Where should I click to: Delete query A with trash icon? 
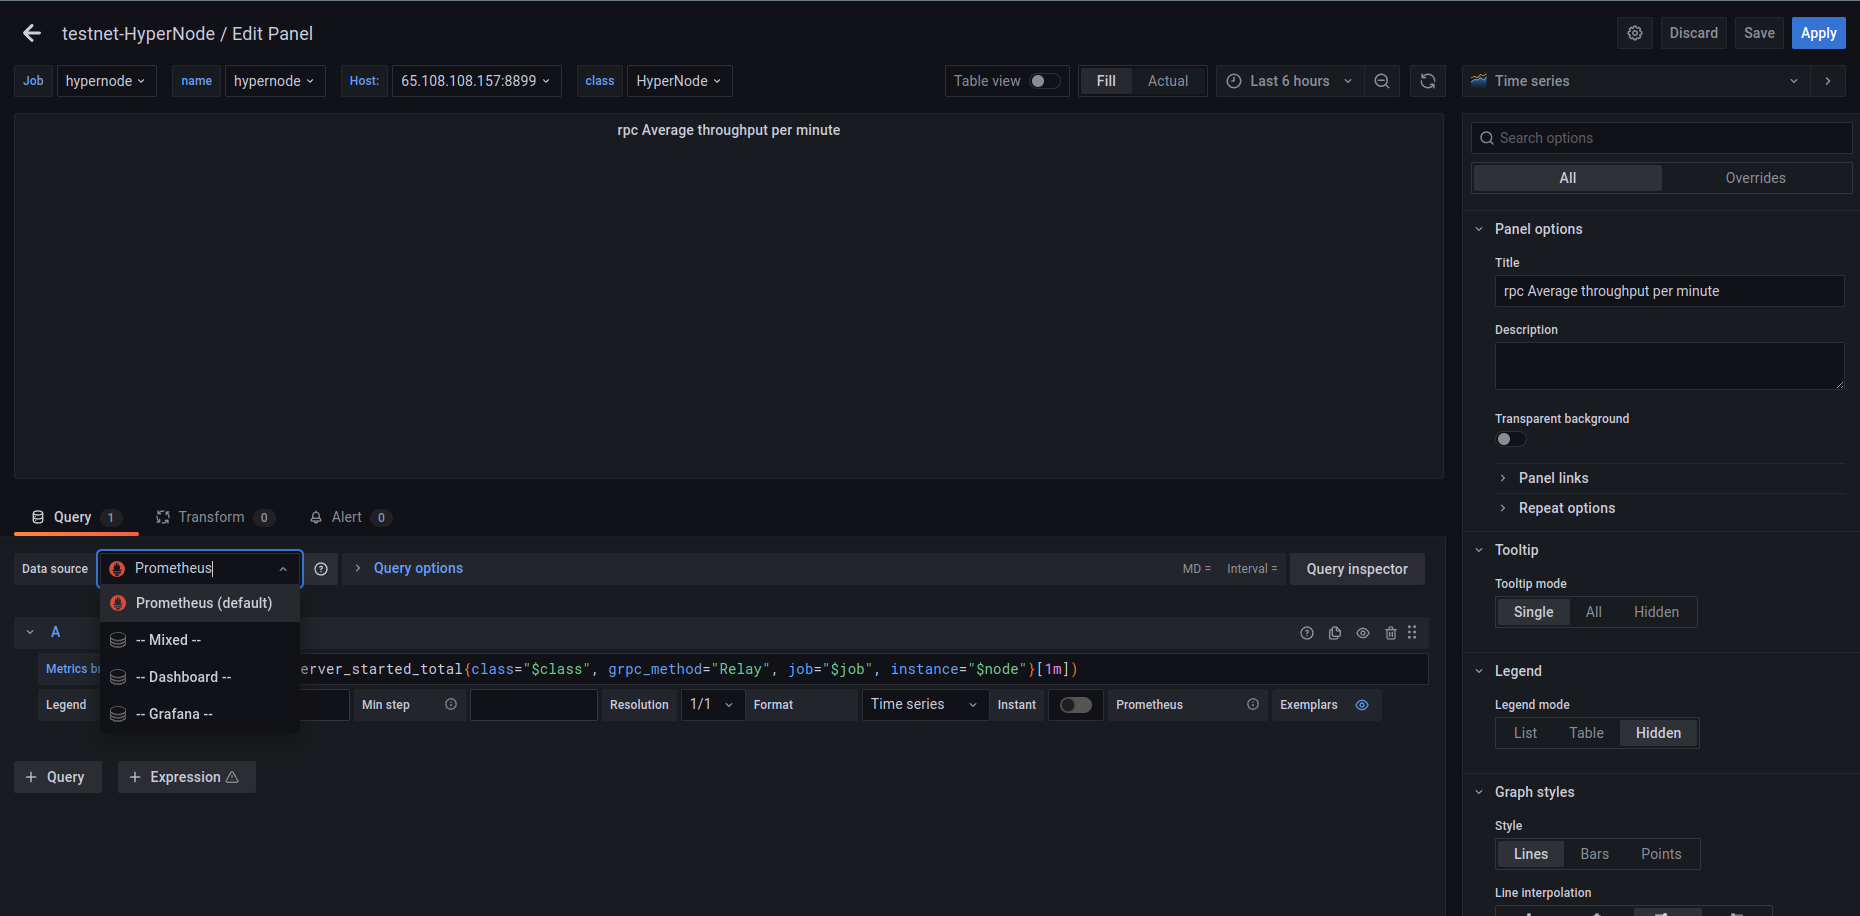(x=1391, y=633)
